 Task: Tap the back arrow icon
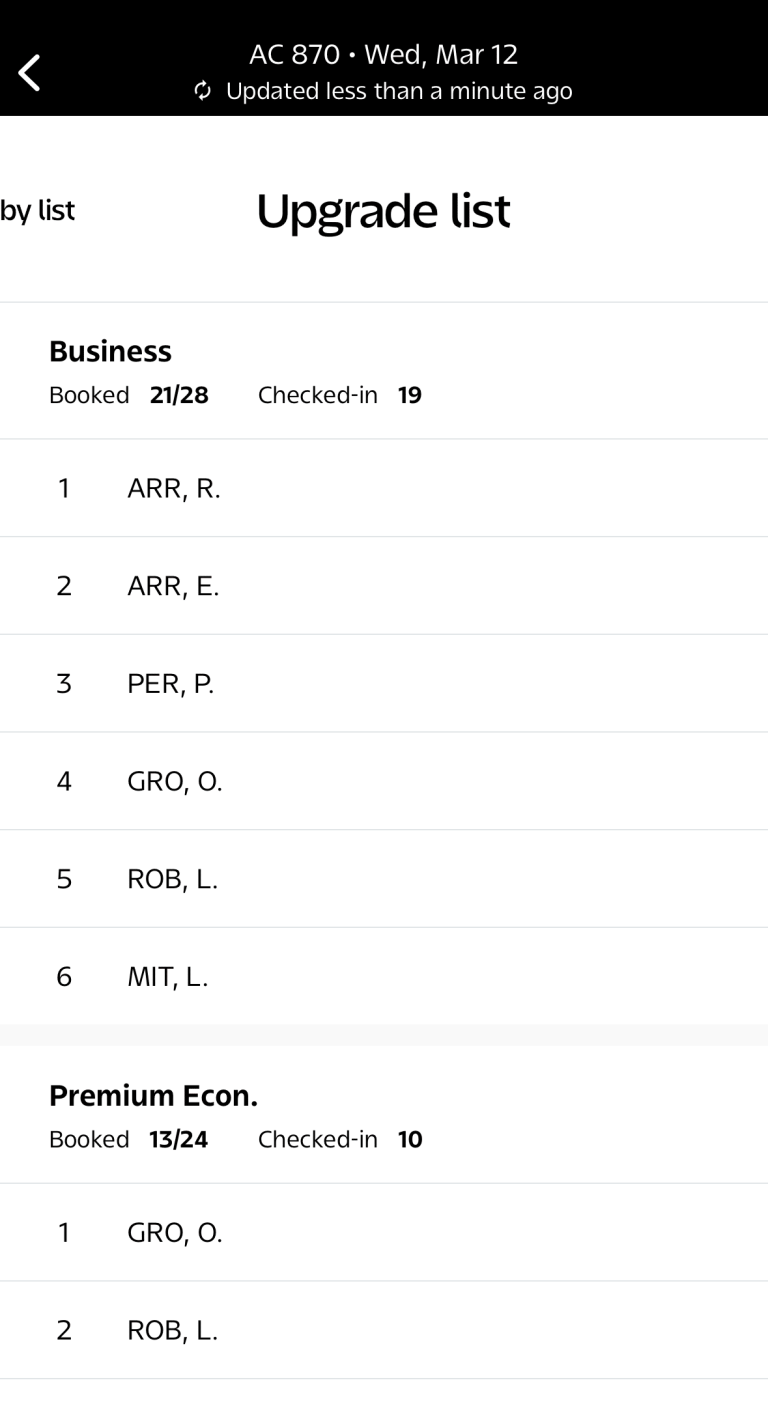28,71
